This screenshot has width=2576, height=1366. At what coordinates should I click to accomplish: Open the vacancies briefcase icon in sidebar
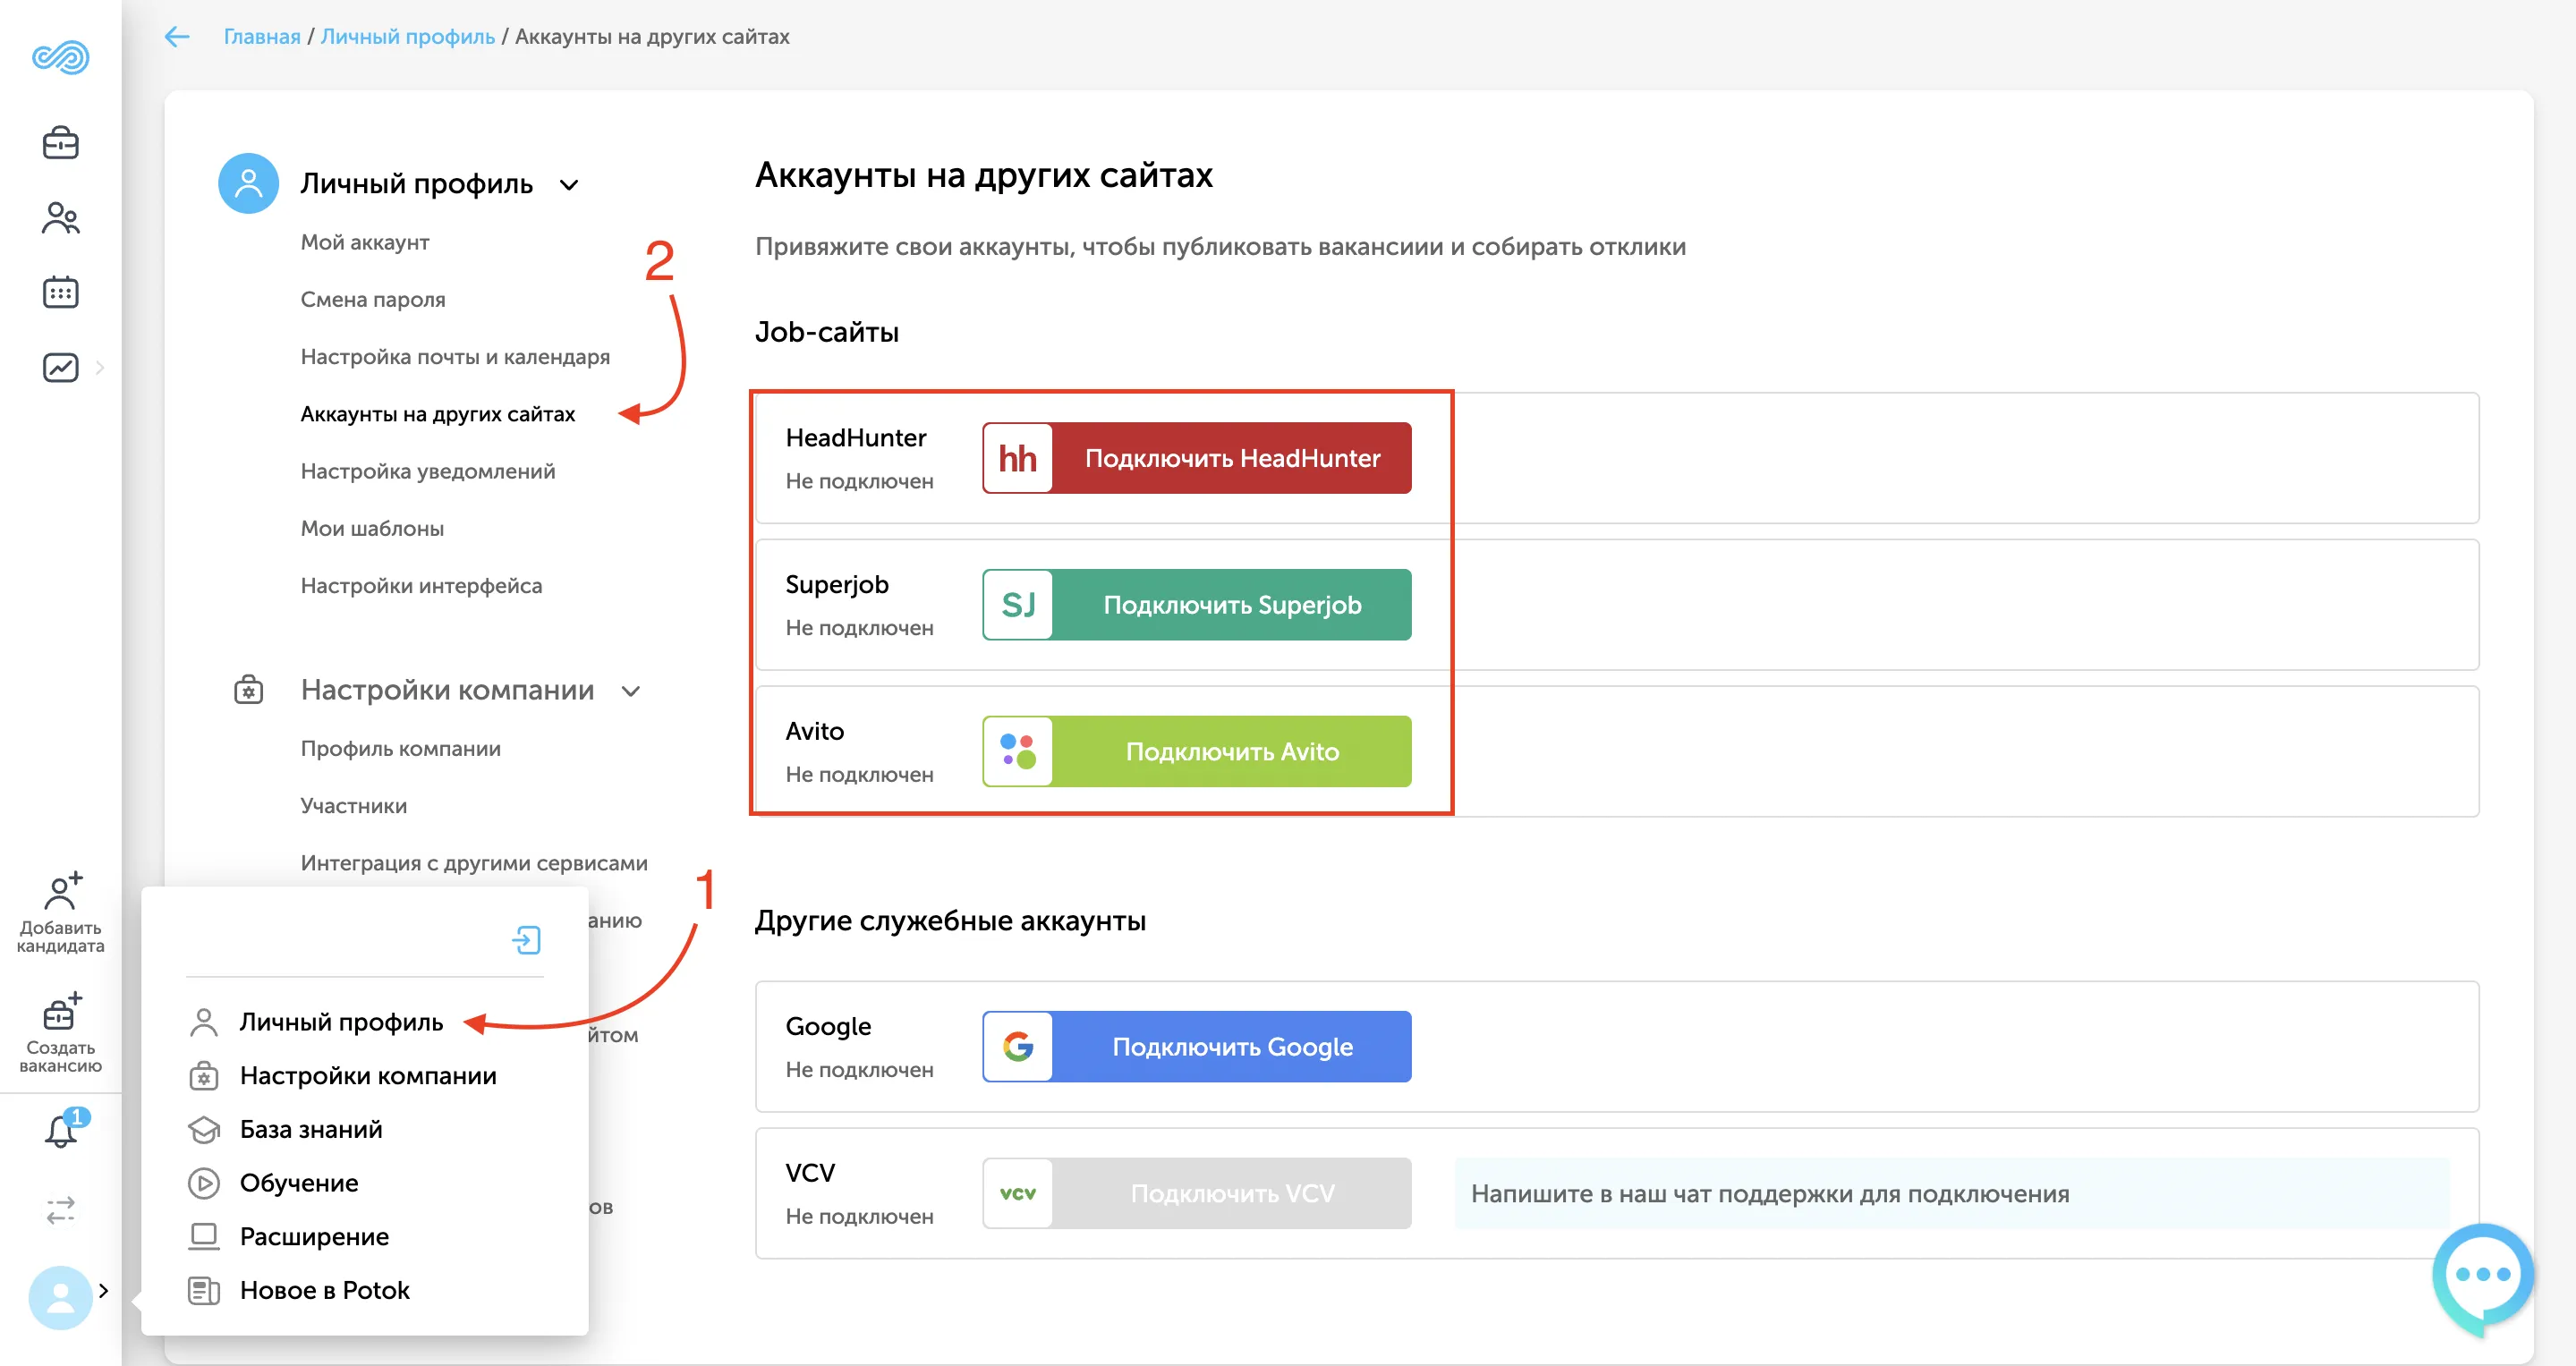(60, 143)
